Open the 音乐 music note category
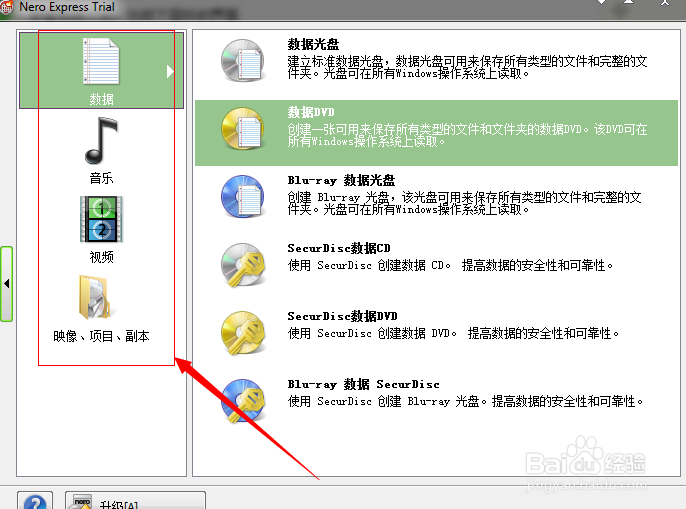Viewport: 686px width, 509px height. (x=101, y=140)
